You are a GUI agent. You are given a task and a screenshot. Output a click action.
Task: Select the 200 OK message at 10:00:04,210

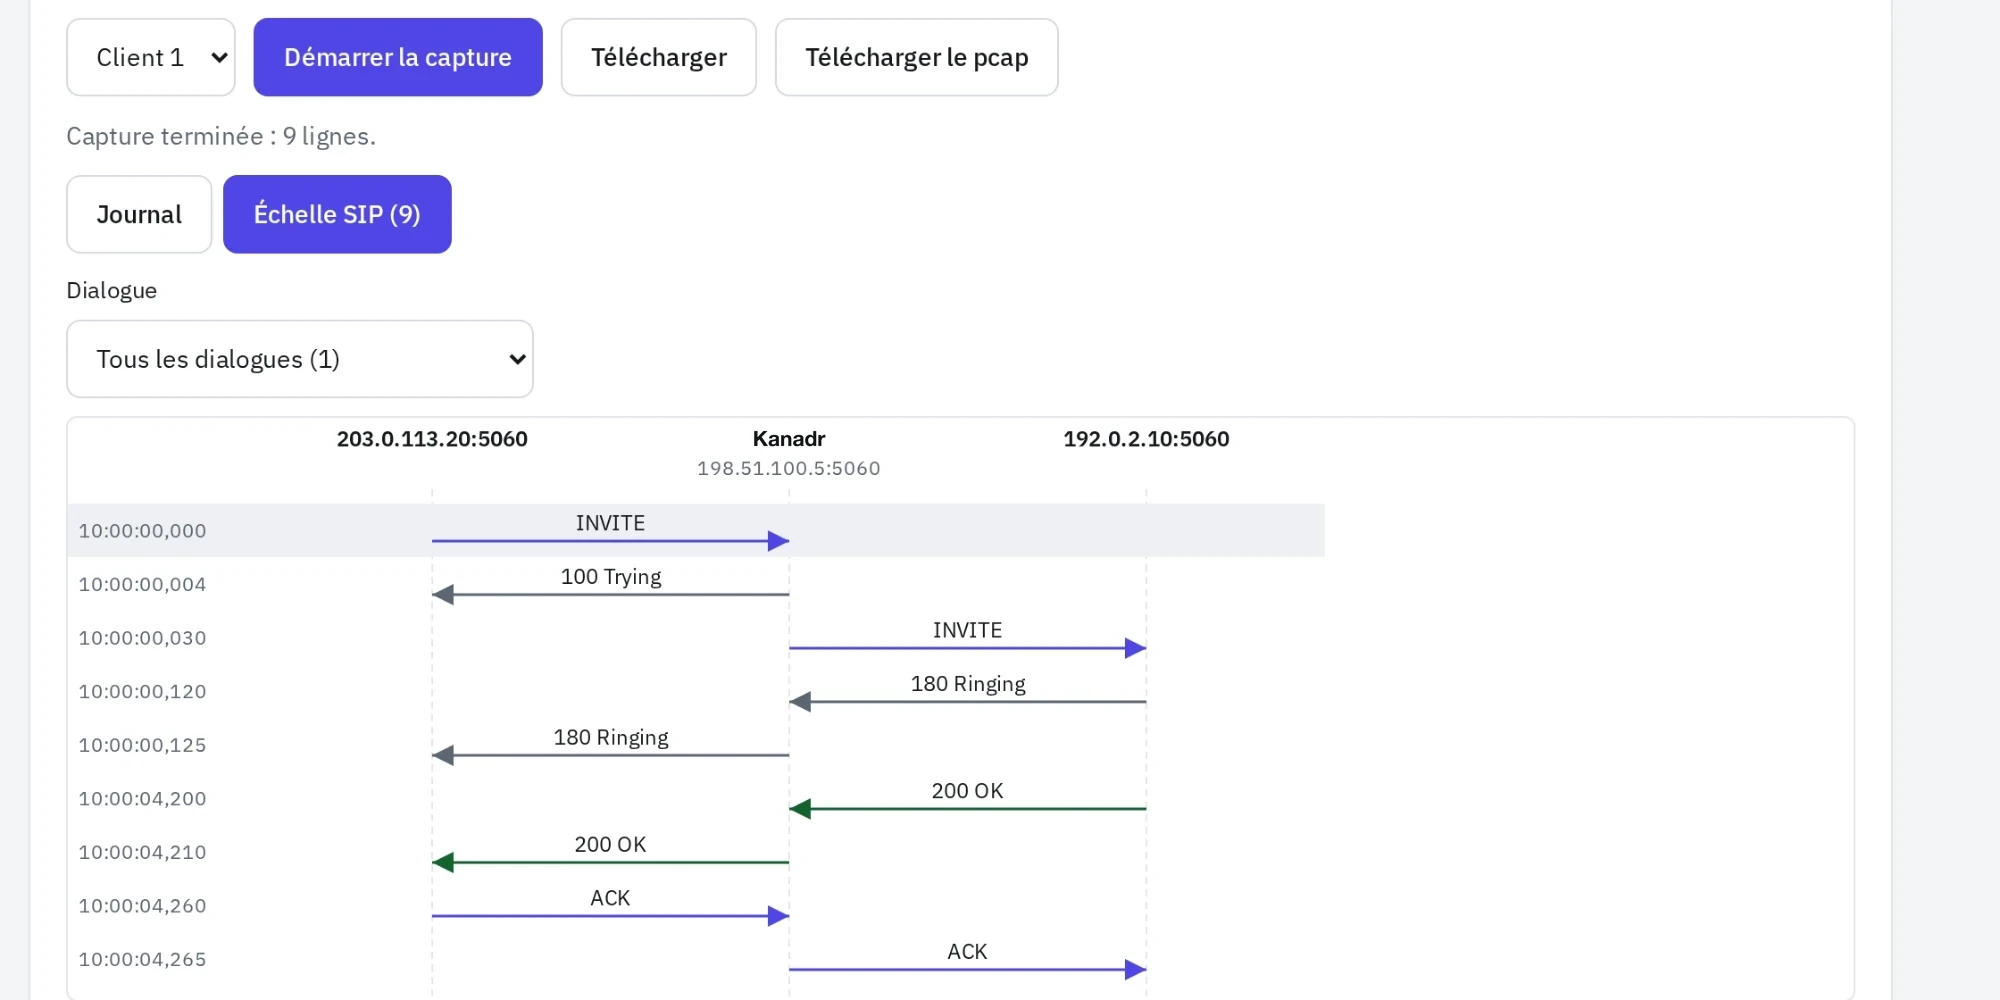[x=611, y=852]
